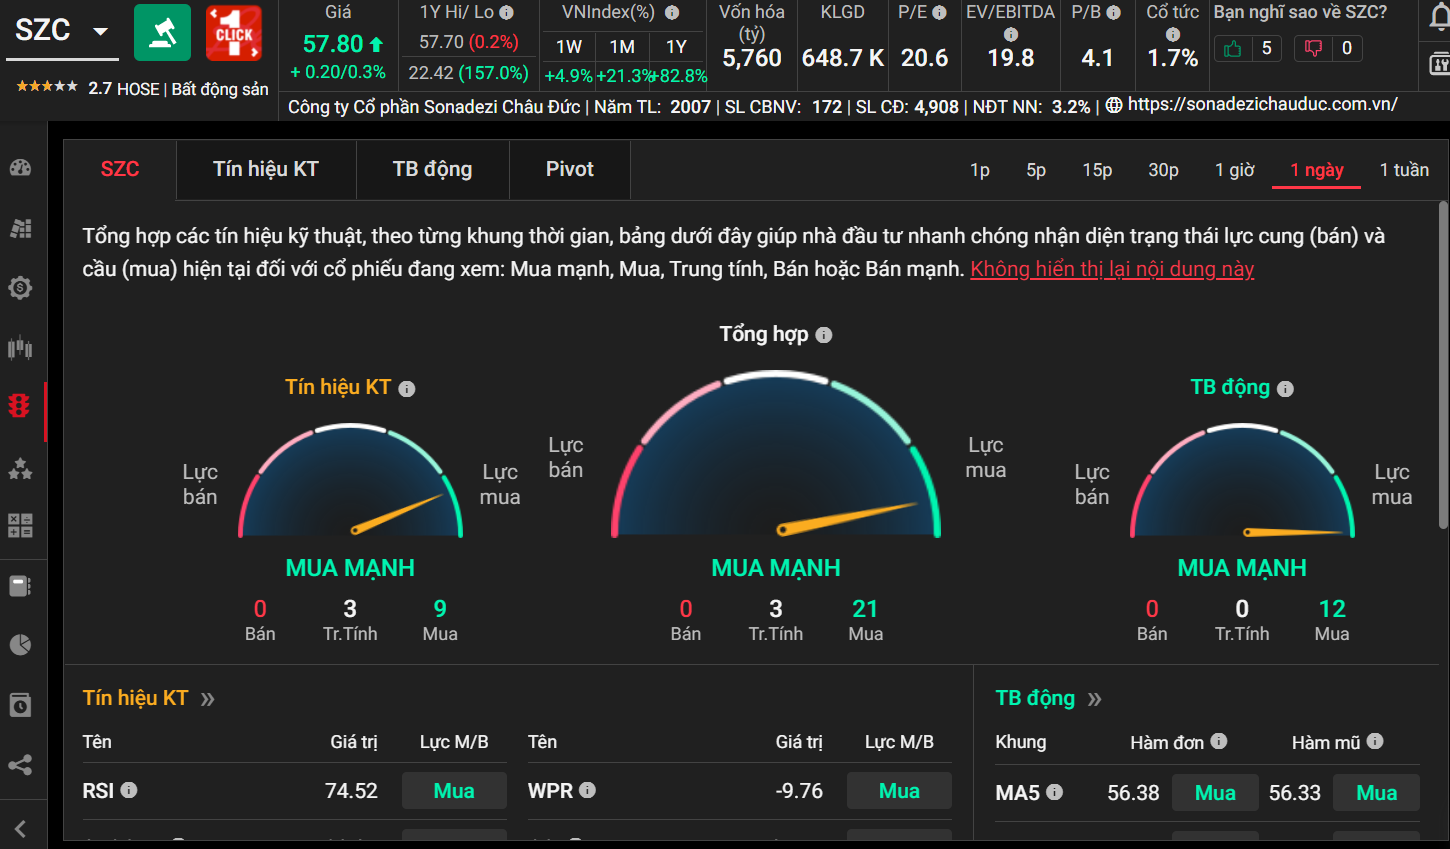Vote thumbs up for SZC

[1232, 48]
